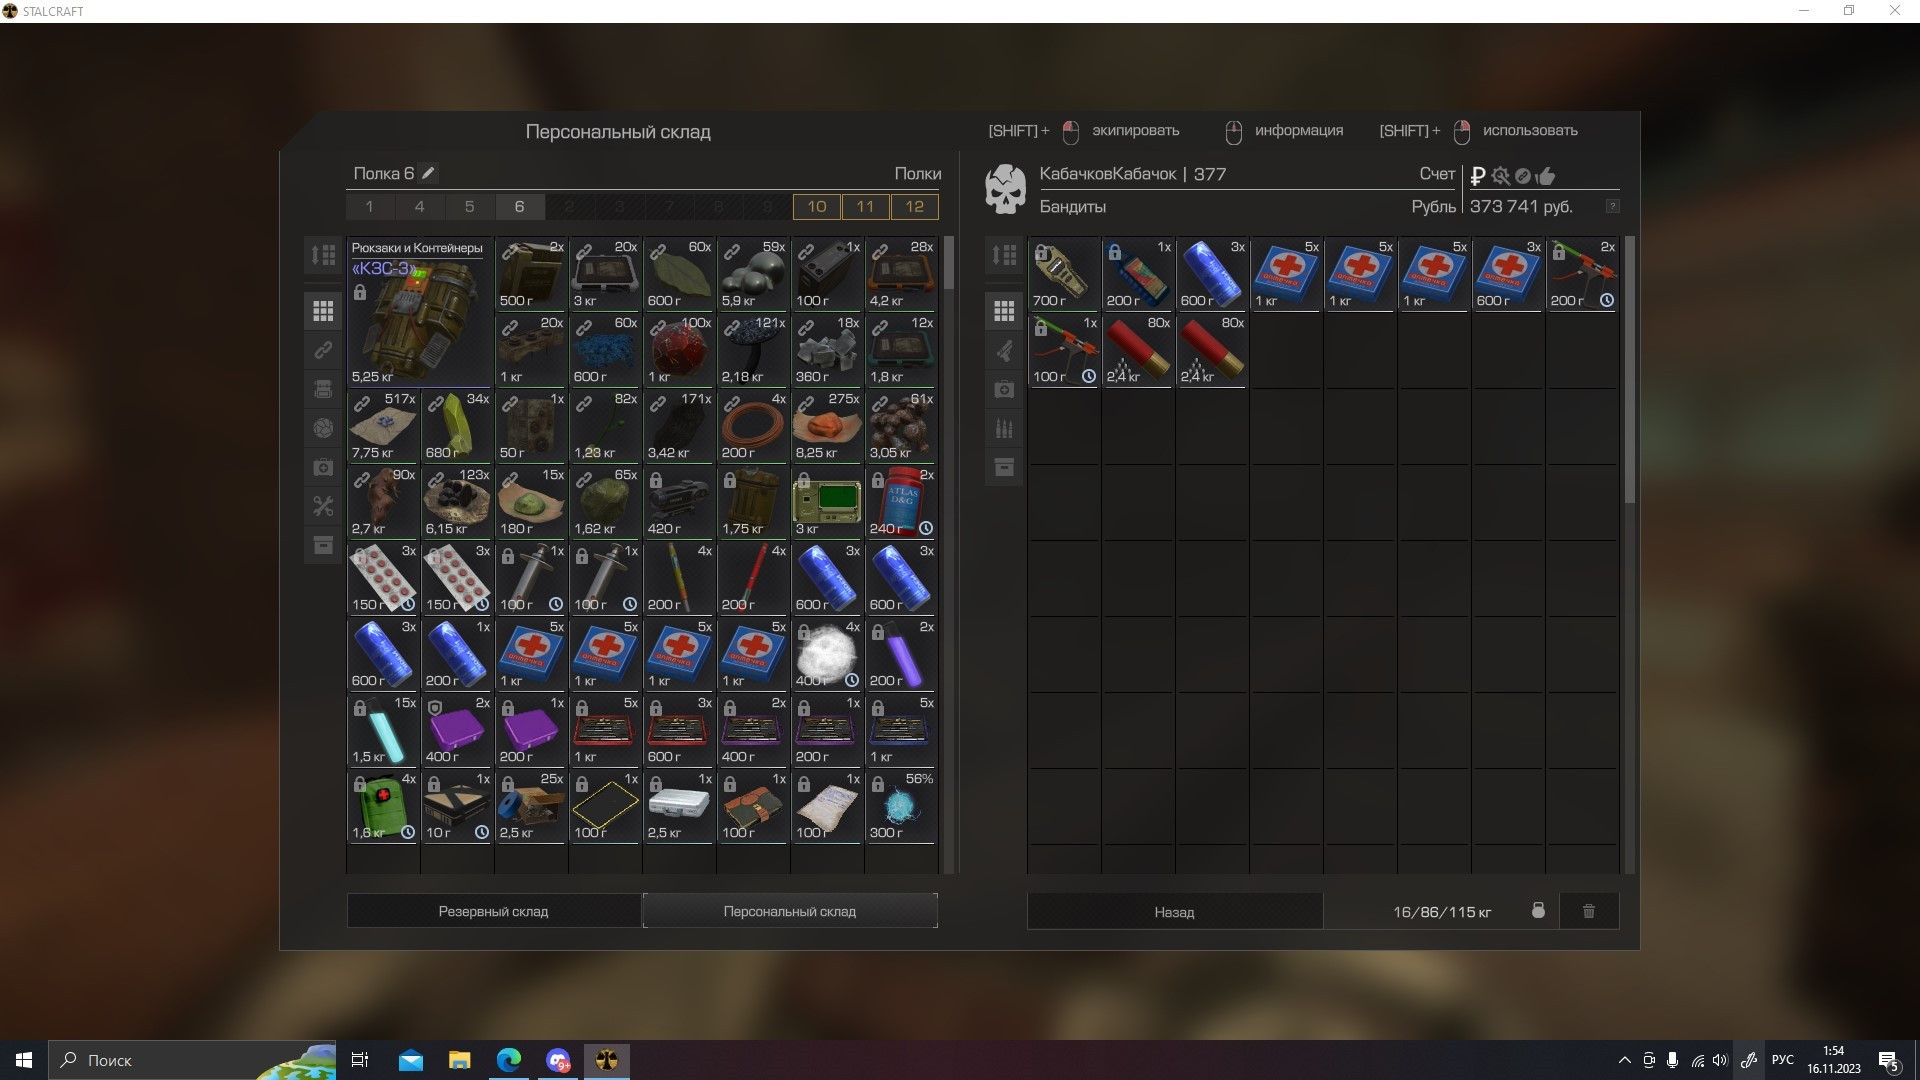Select the tan 700 г device in inventory

pyautogui.click(x=1064, y=274)
